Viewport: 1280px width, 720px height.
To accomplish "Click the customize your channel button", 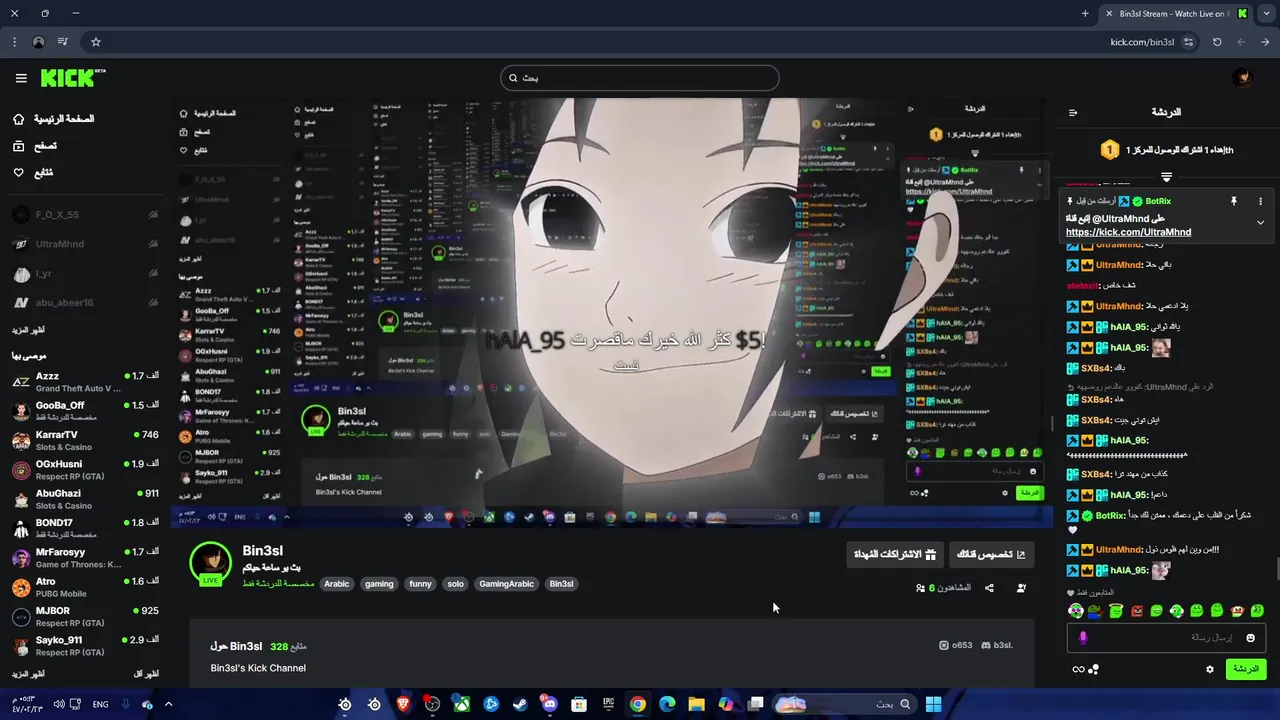I will [x=991, y=554].
